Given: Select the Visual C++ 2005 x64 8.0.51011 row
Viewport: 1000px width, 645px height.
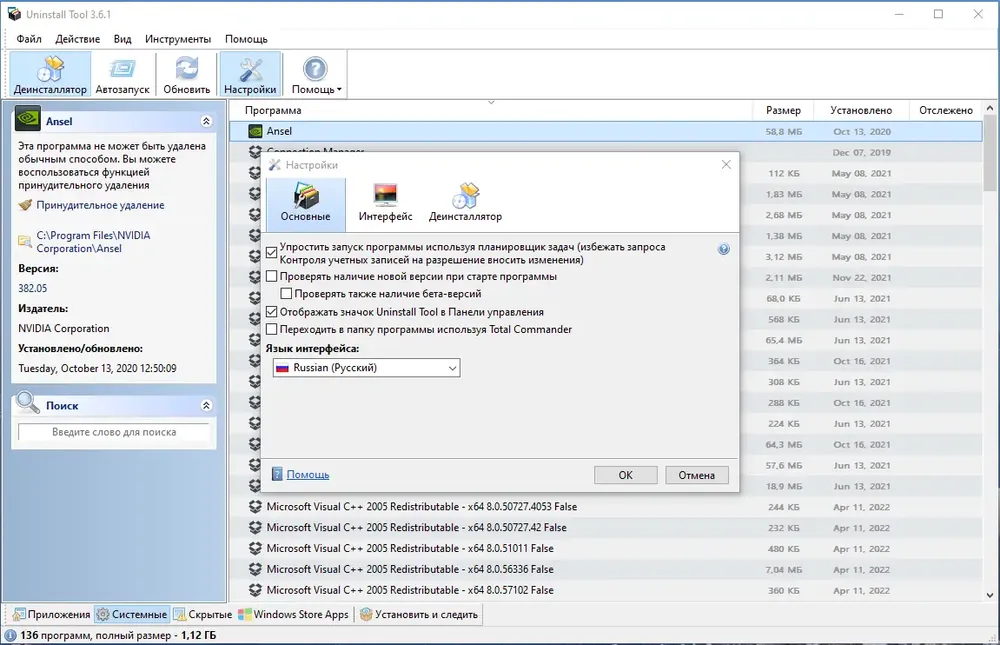Looking at the screenshot, I should click(605, 549).
